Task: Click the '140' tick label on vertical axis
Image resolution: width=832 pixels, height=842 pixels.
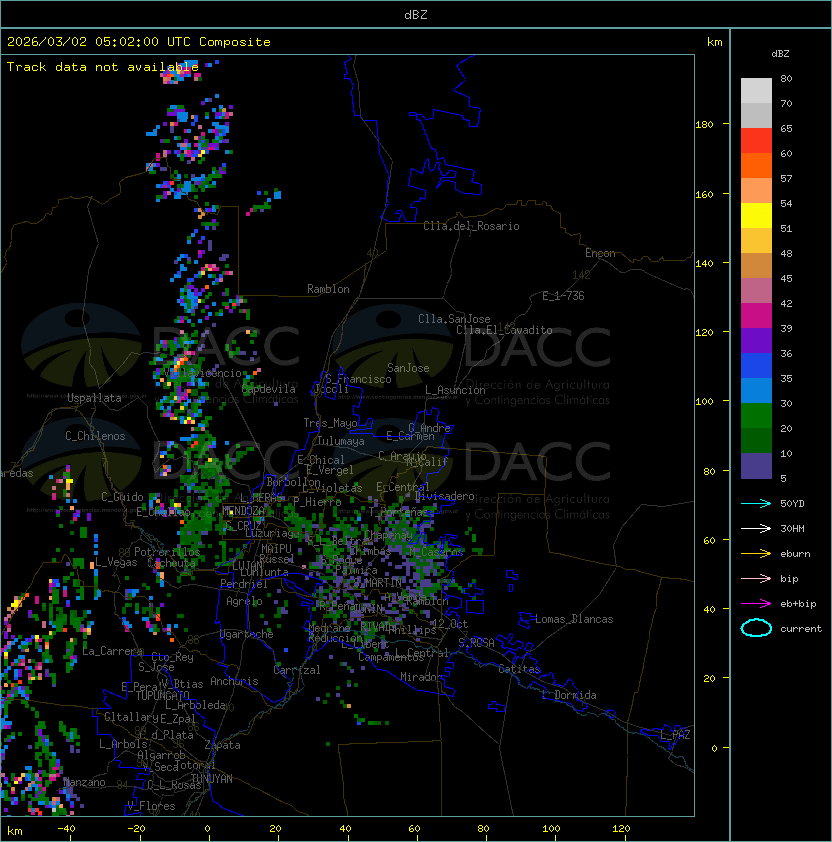Action: (704, 264)
